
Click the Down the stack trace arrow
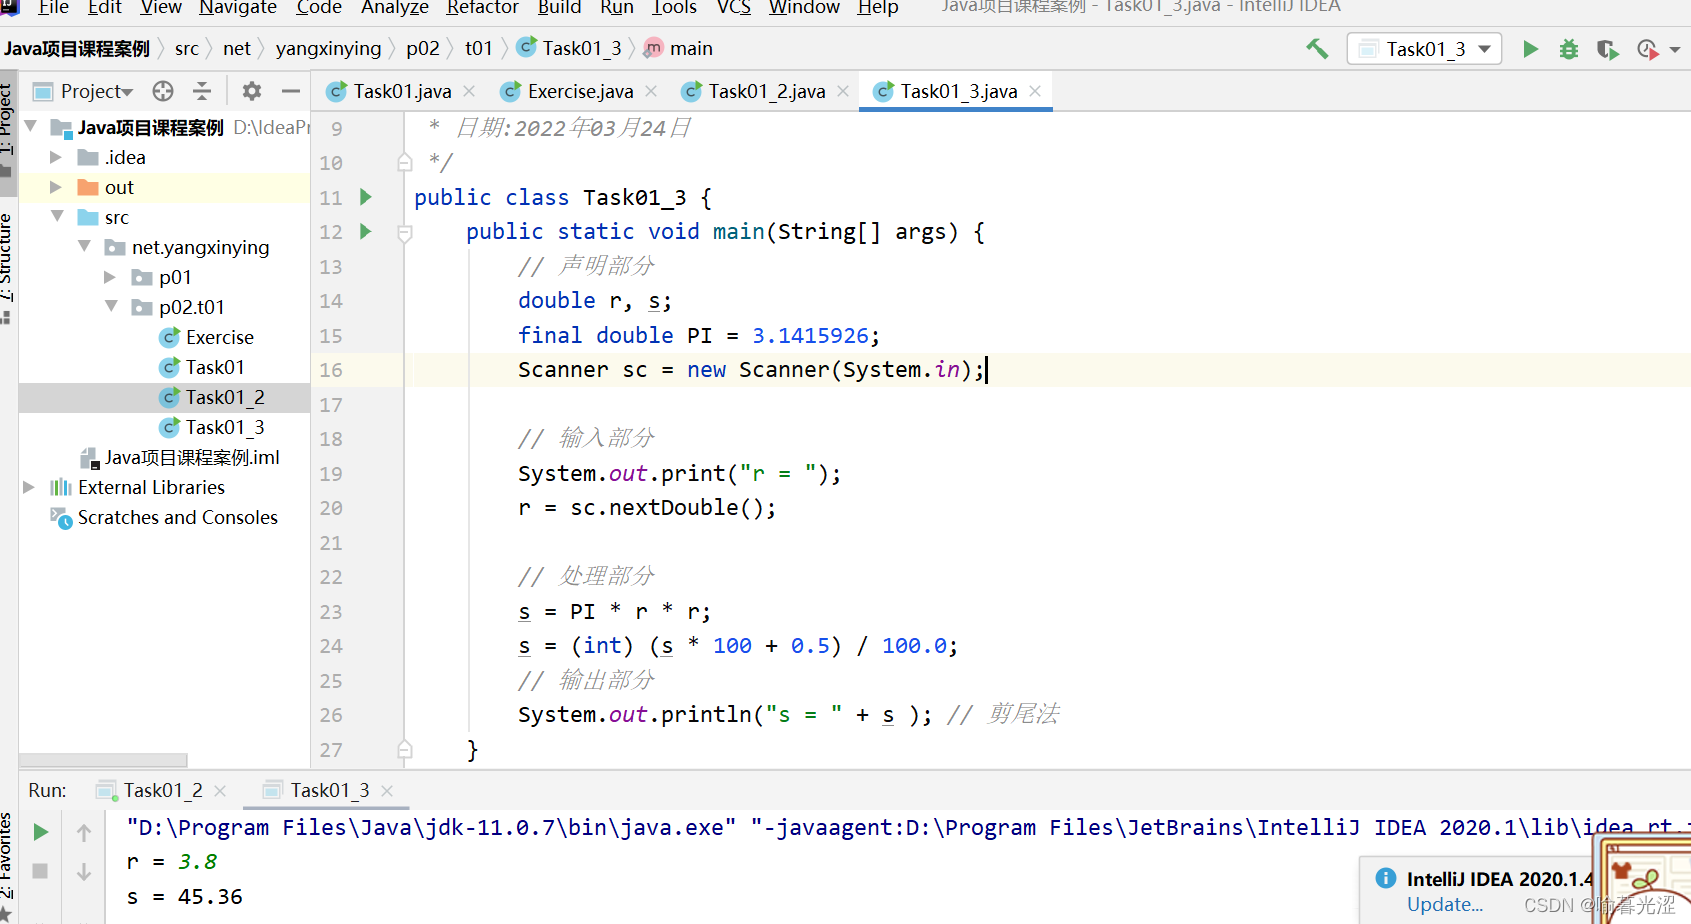pos(84,872)
